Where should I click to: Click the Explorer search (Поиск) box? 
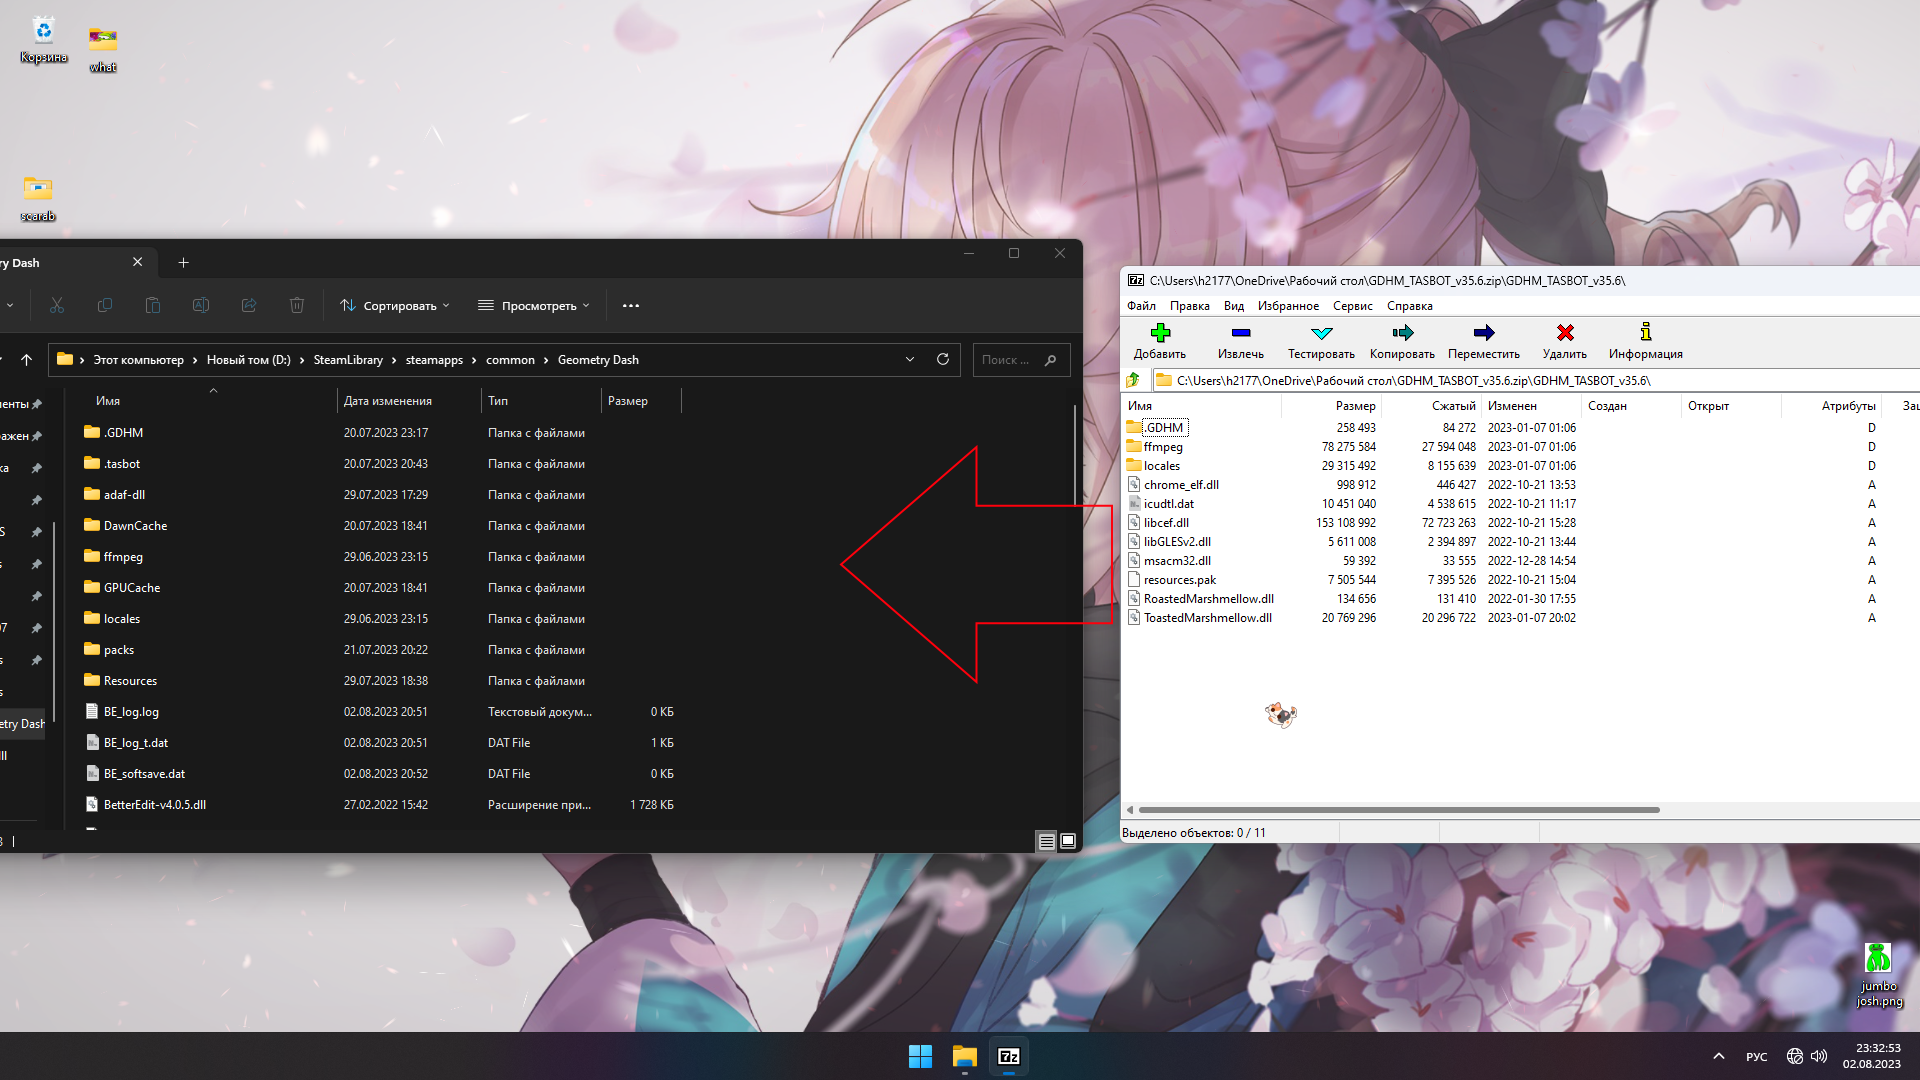point(1010,360)
